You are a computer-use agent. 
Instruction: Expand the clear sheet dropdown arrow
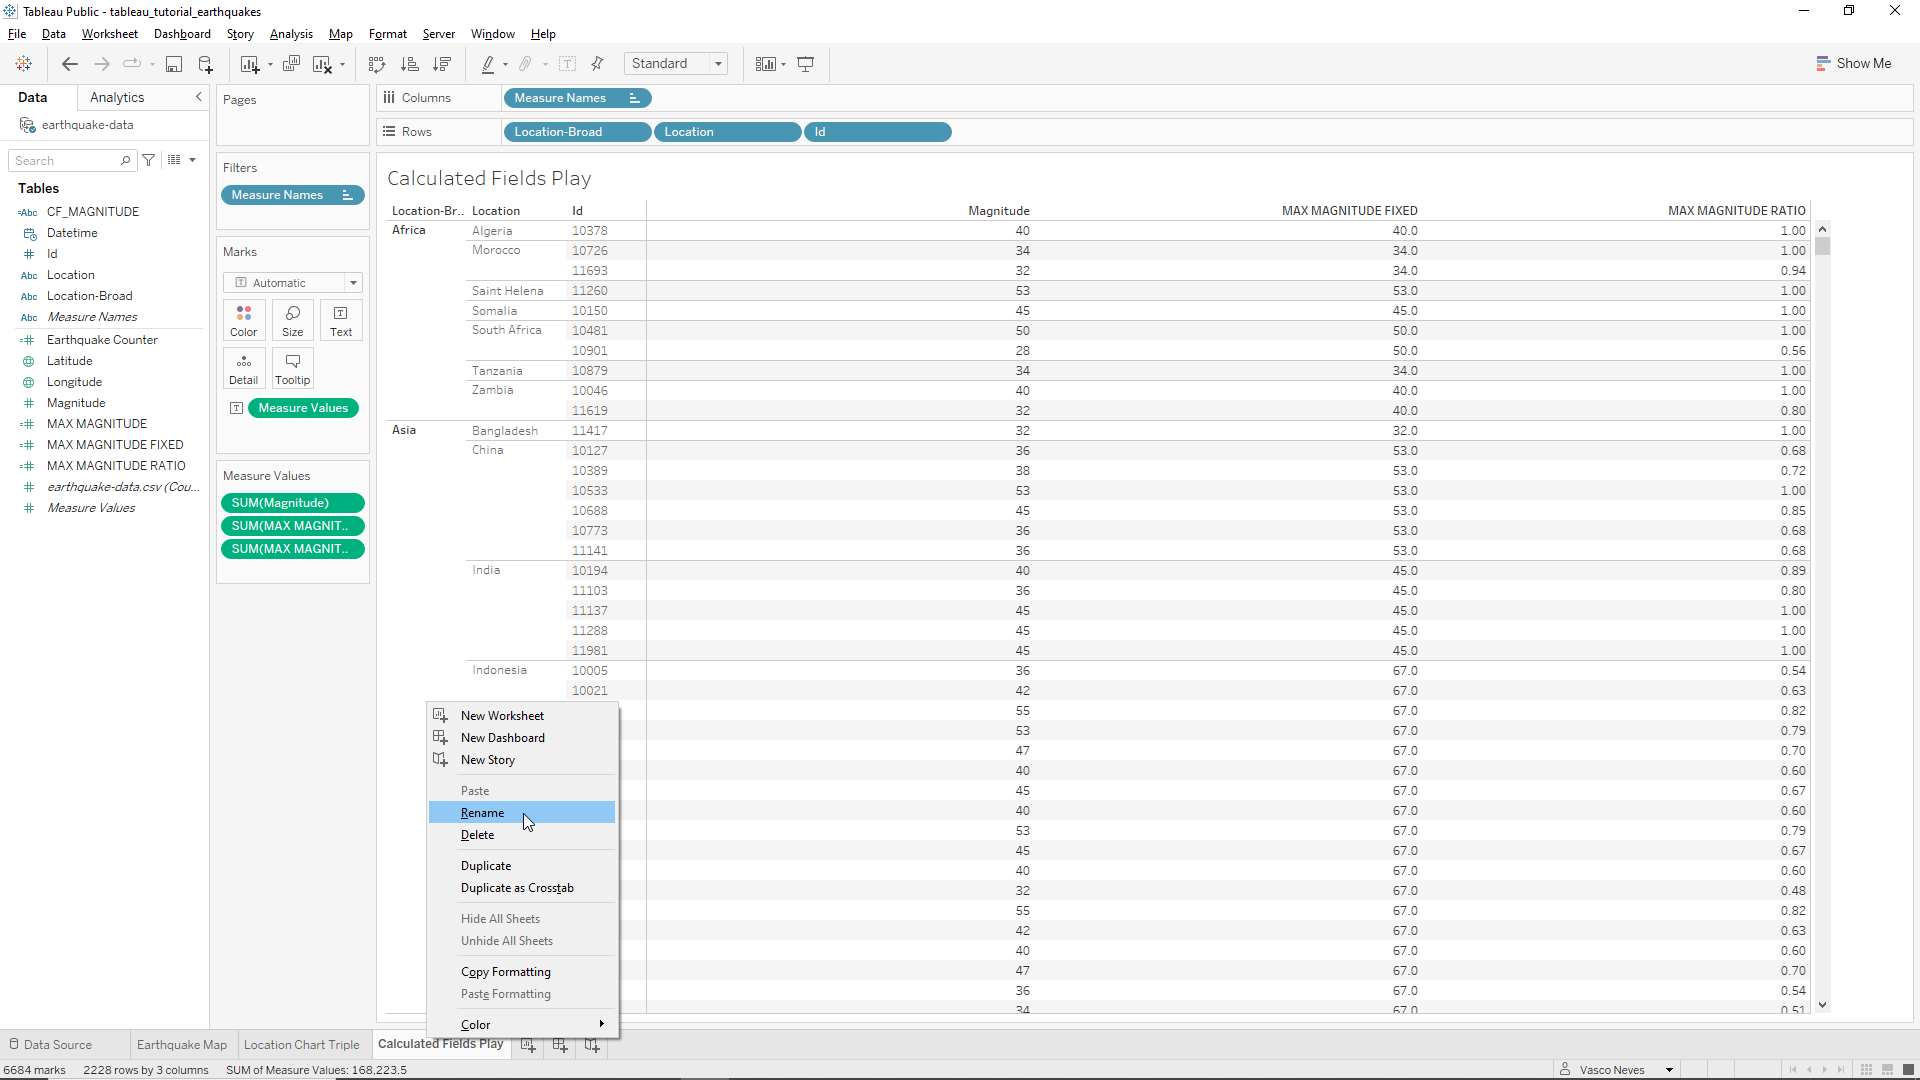pos(342,65)
